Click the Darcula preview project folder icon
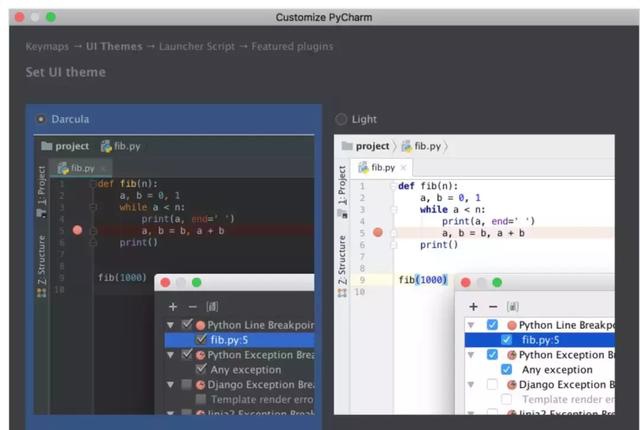 [47, 146]
